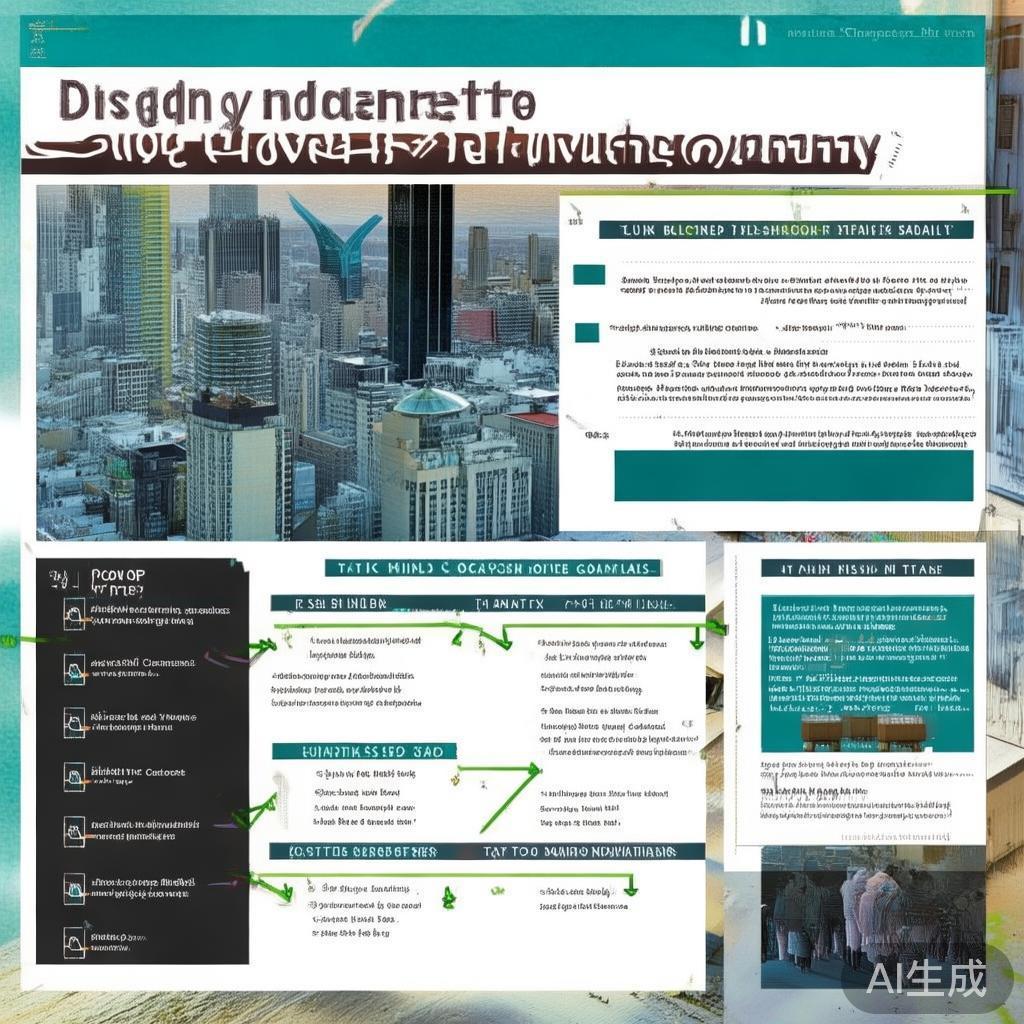Toggle the second teal square in upper-right panel
1024x1024 pixels.
[x=587, y=332]
